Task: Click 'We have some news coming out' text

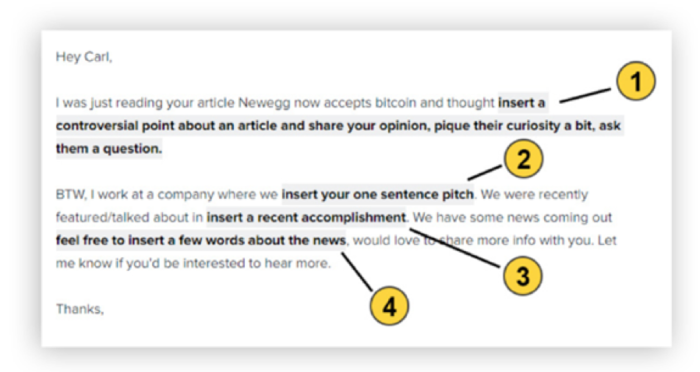Action: point(512,217)
